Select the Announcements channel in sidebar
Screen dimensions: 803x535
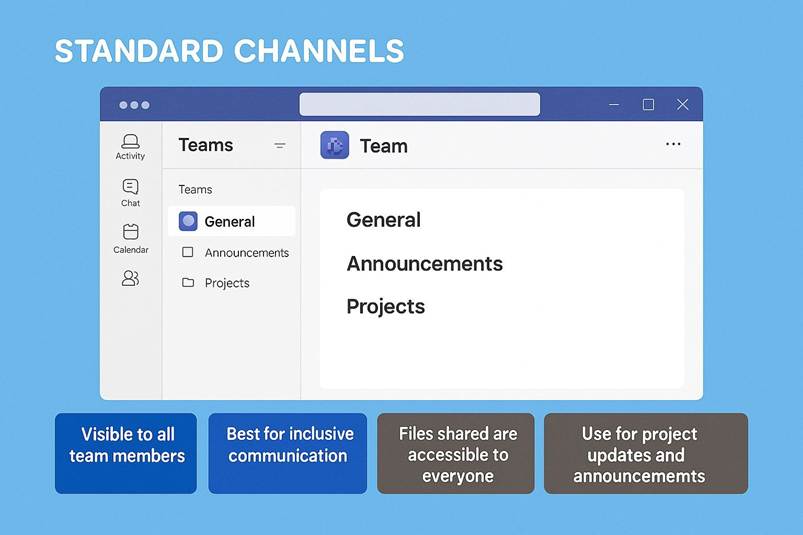click(x=246, y=253)
